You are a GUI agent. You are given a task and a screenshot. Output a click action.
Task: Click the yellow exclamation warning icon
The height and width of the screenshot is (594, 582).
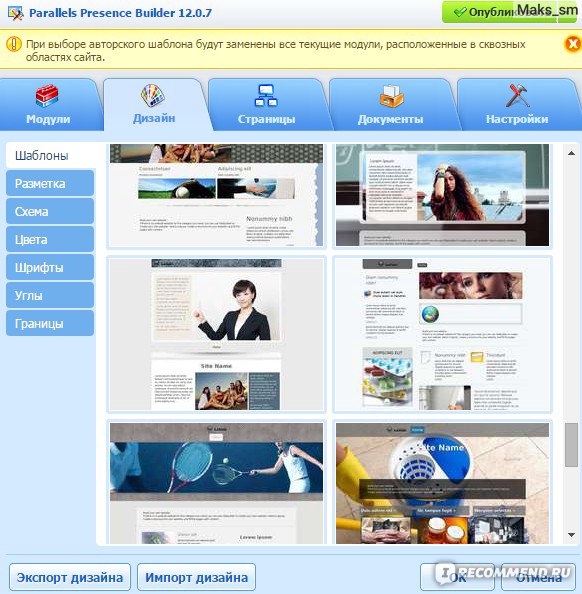[14, 44]
